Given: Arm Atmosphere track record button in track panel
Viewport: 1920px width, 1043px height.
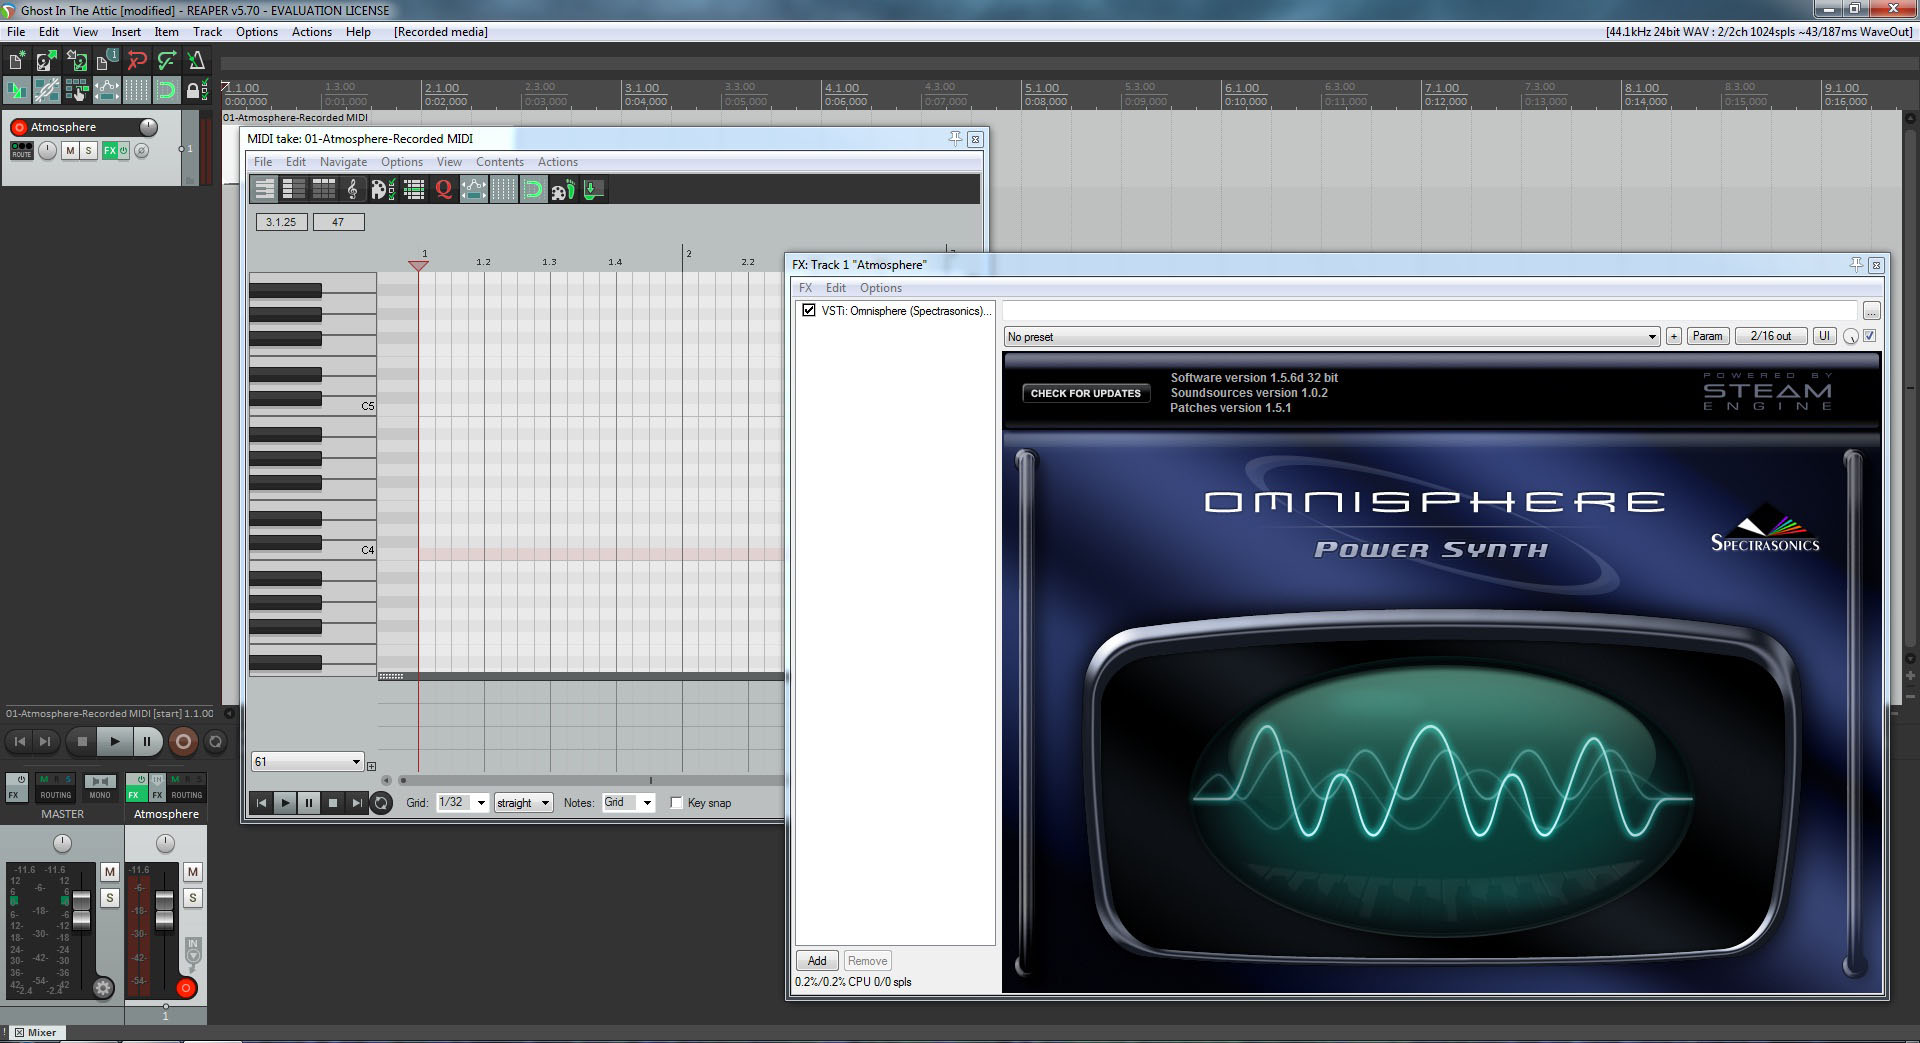Looking at the screenshot, I should tap(18, 127).
